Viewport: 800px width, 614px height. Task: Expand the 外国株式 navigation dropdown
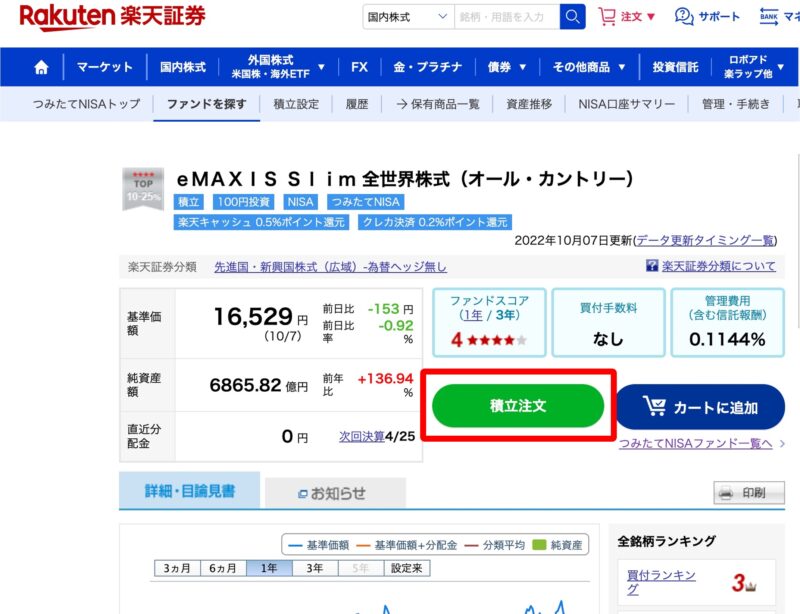[321, 67]
